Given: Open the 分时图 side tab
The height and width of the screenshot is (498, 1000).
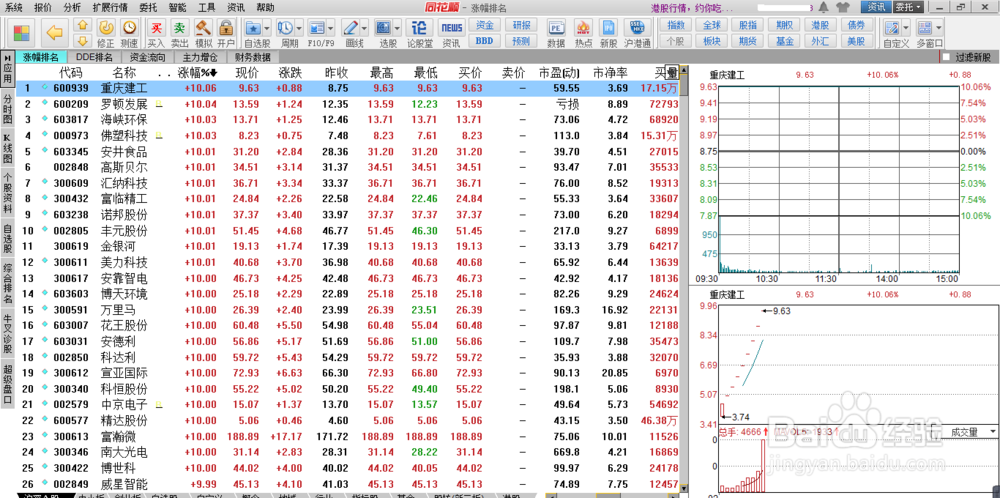Looking at the screenshot, I should (8, 109).
